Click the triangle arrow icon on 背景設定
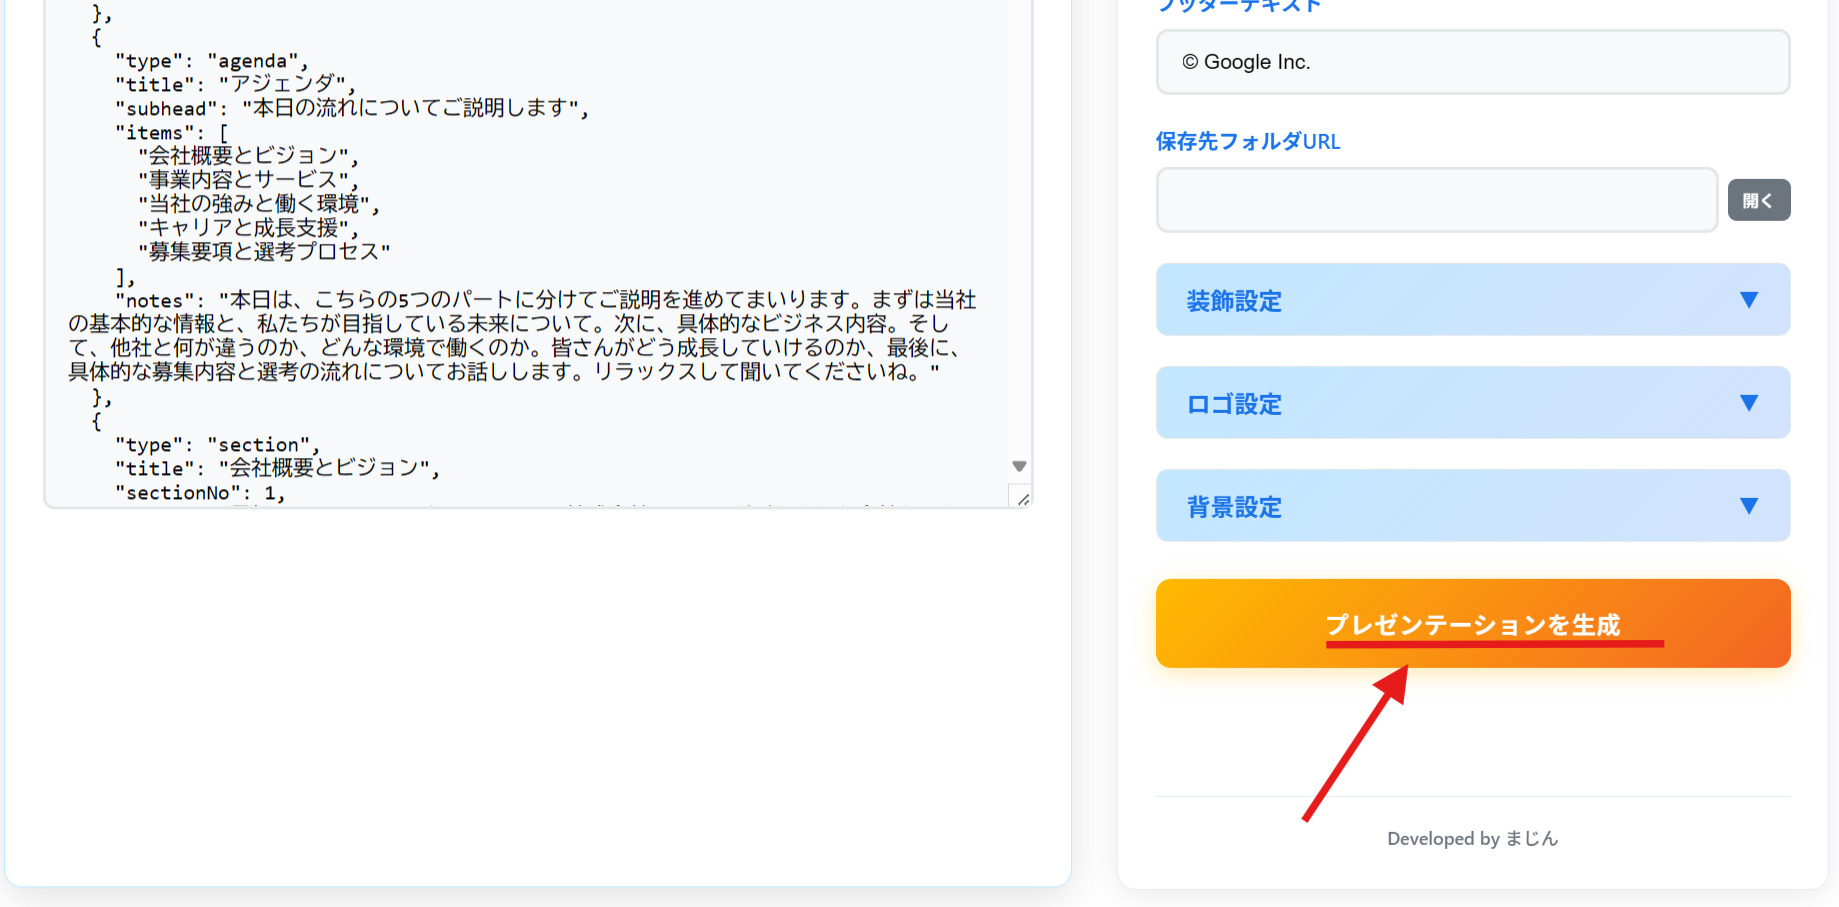Image resolution: width=1839 pixels, height=907 pixels. 1748,506
